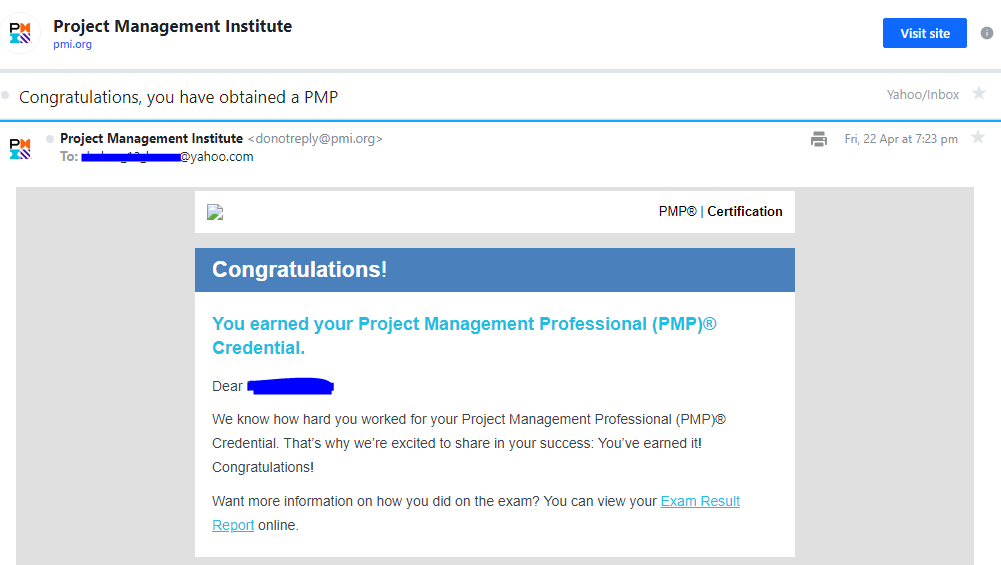Star the message dated Fri, 22 Apr
The width and height of the screenshot is (1001, 565).
(977, 138)
